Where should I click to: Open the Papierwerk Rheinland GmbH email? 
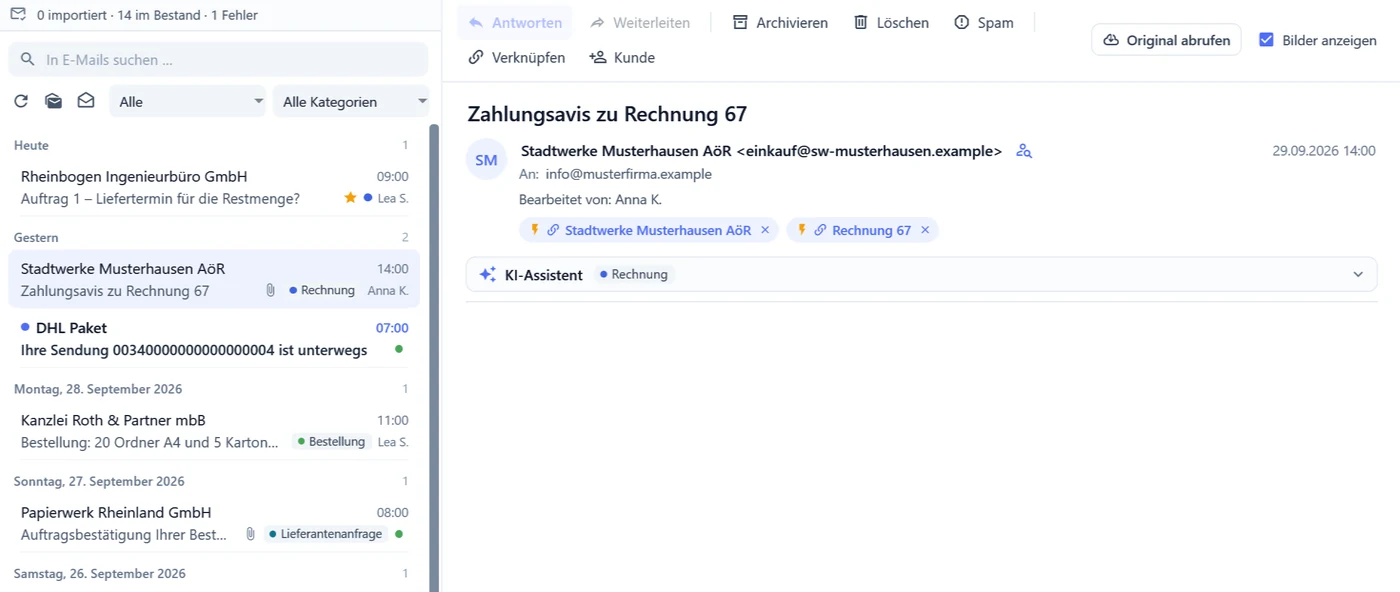click(x=214, y=523)
